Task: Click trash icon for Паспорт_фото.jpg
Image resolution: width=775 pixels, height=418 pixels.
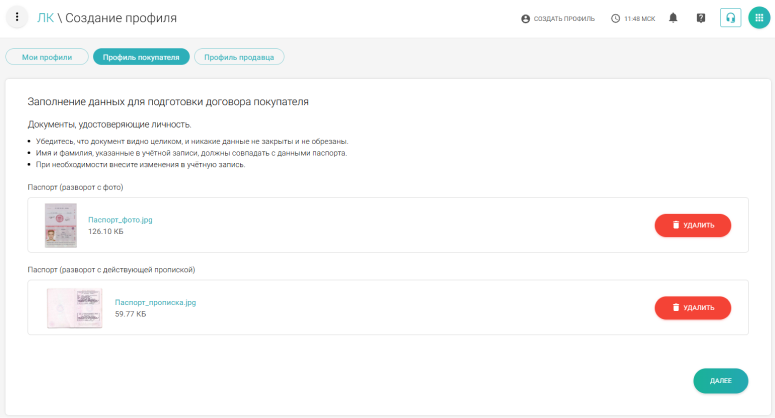Action: (x=675, y=225)
